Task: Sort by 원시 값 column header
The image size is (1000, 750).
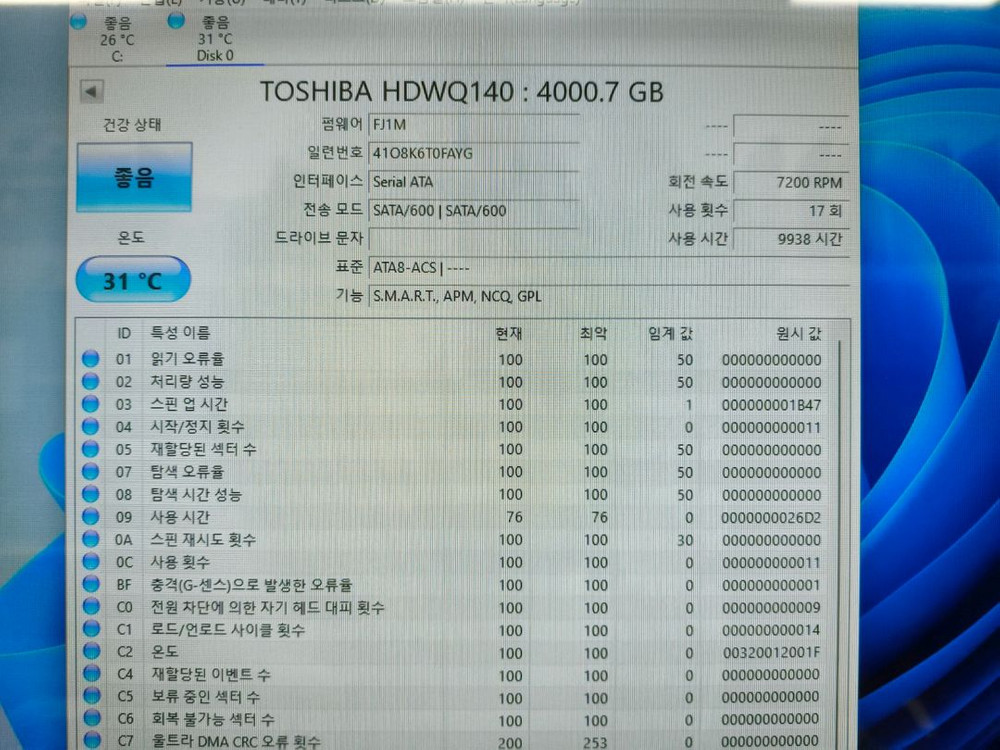Action: [799, 333]
